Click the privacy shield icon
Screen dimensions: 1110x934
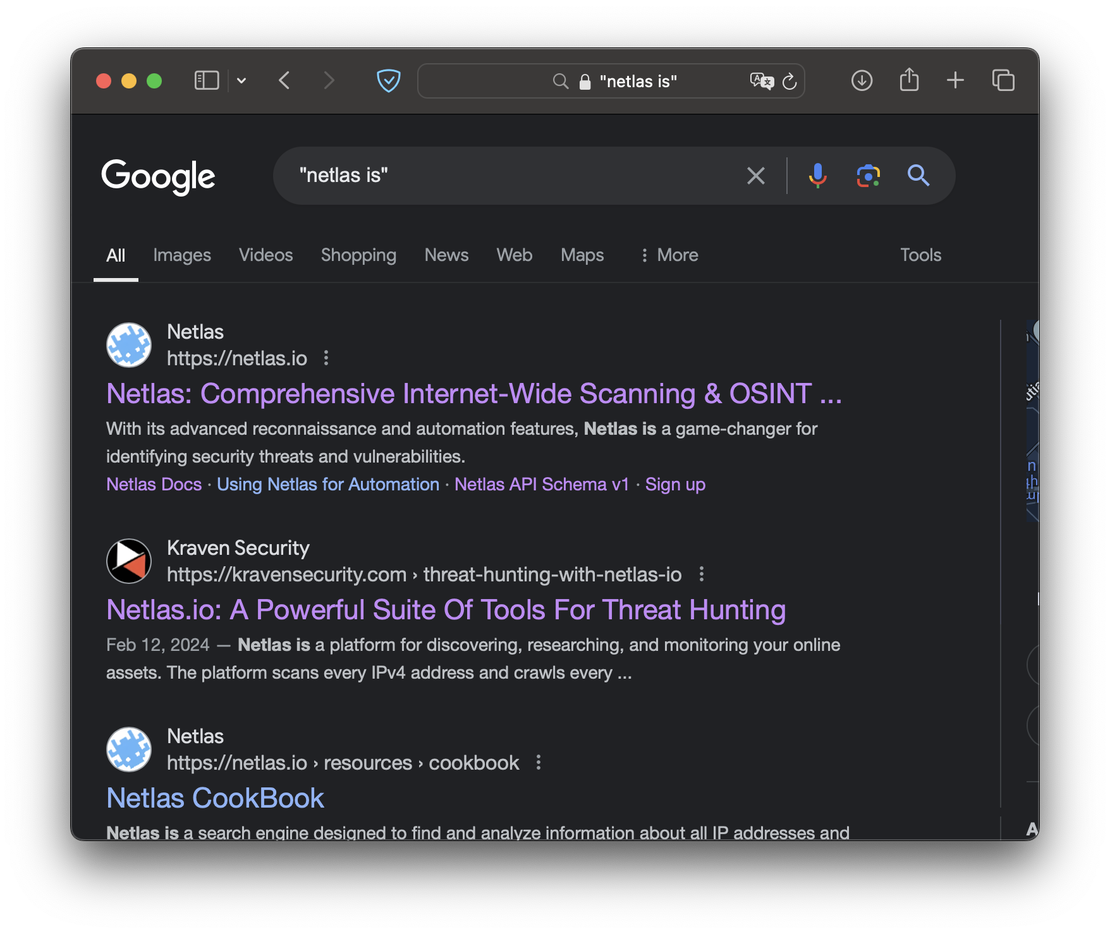pyautogui.click(x=388, y=81)
